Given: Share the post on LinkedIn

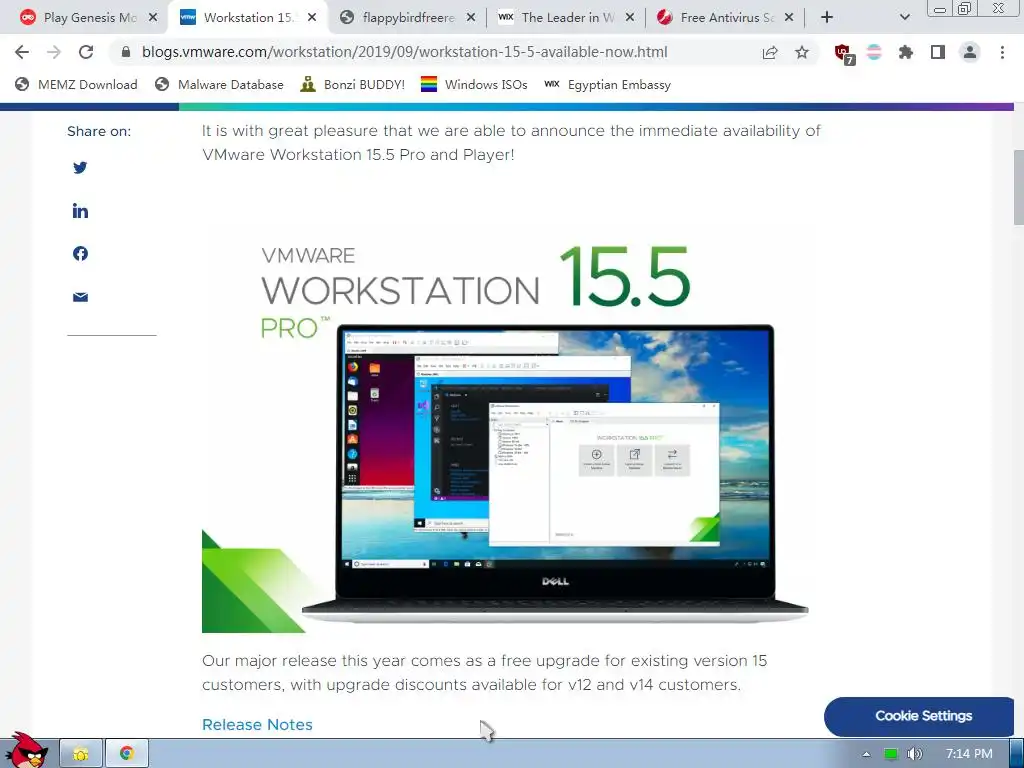Looking at the screenshot, I should 80,210.
